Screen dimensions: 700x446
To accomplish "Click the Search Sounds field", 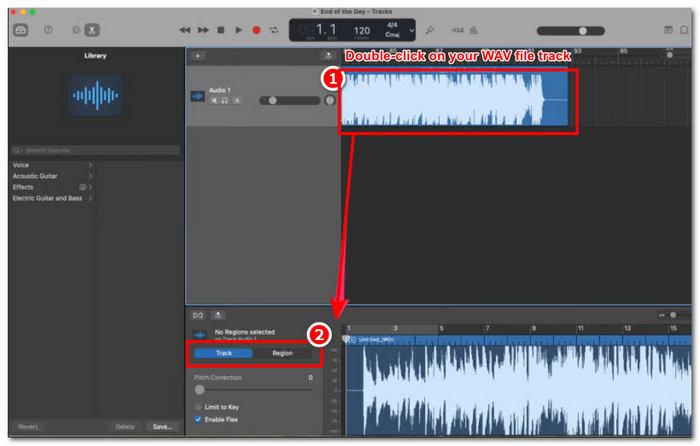I will coord(96,150).
